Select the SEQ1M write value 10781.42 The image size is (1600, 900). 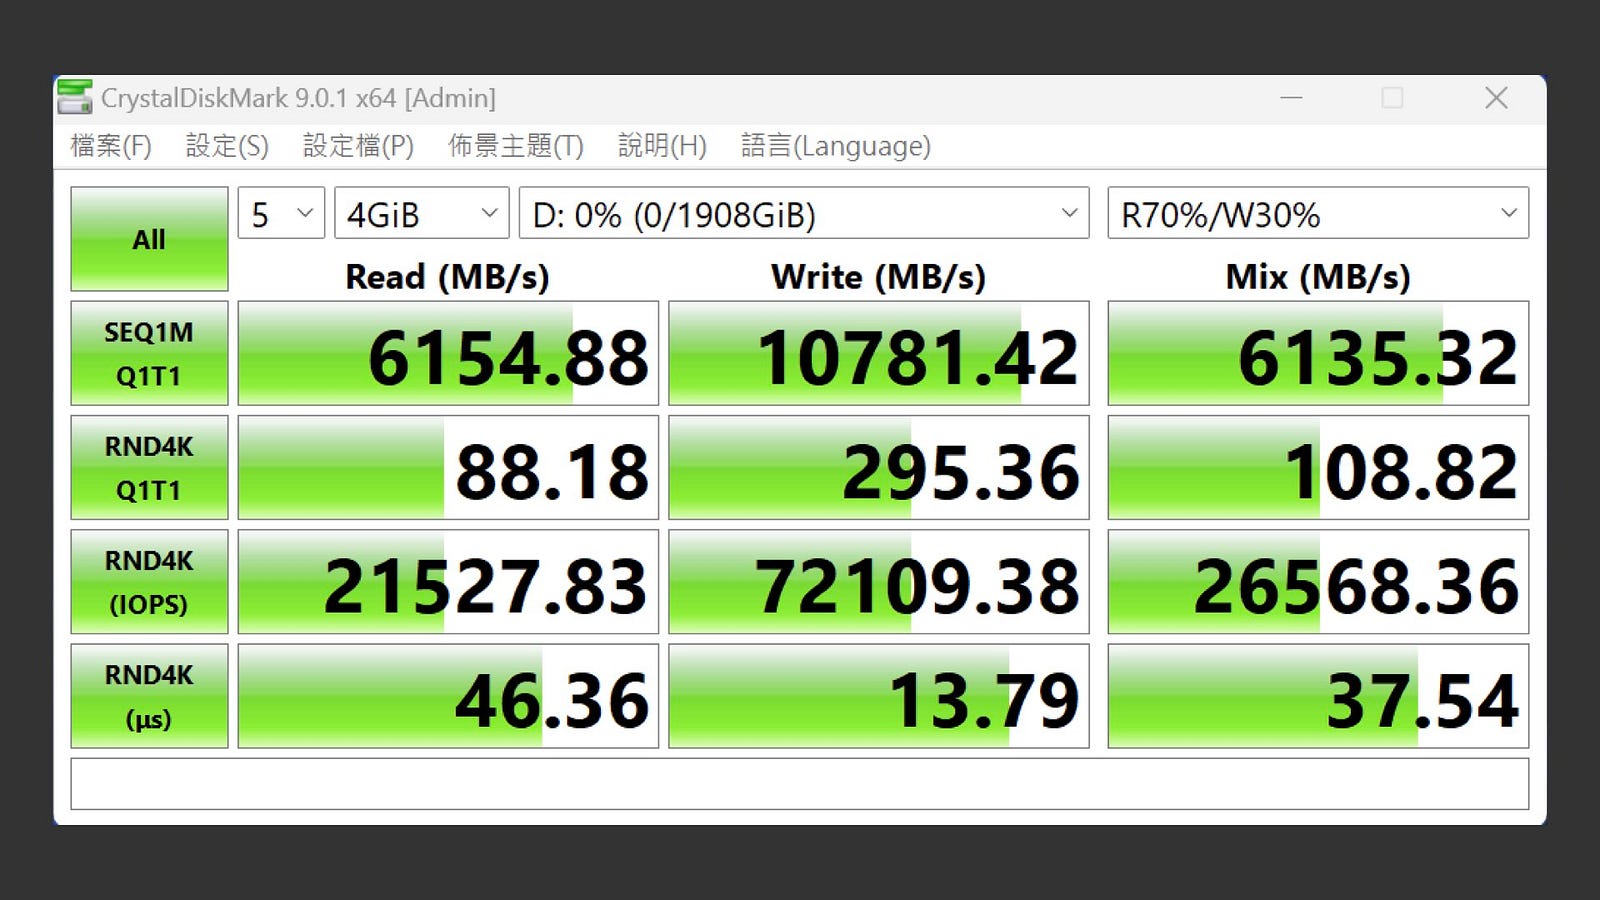point(879,353)
